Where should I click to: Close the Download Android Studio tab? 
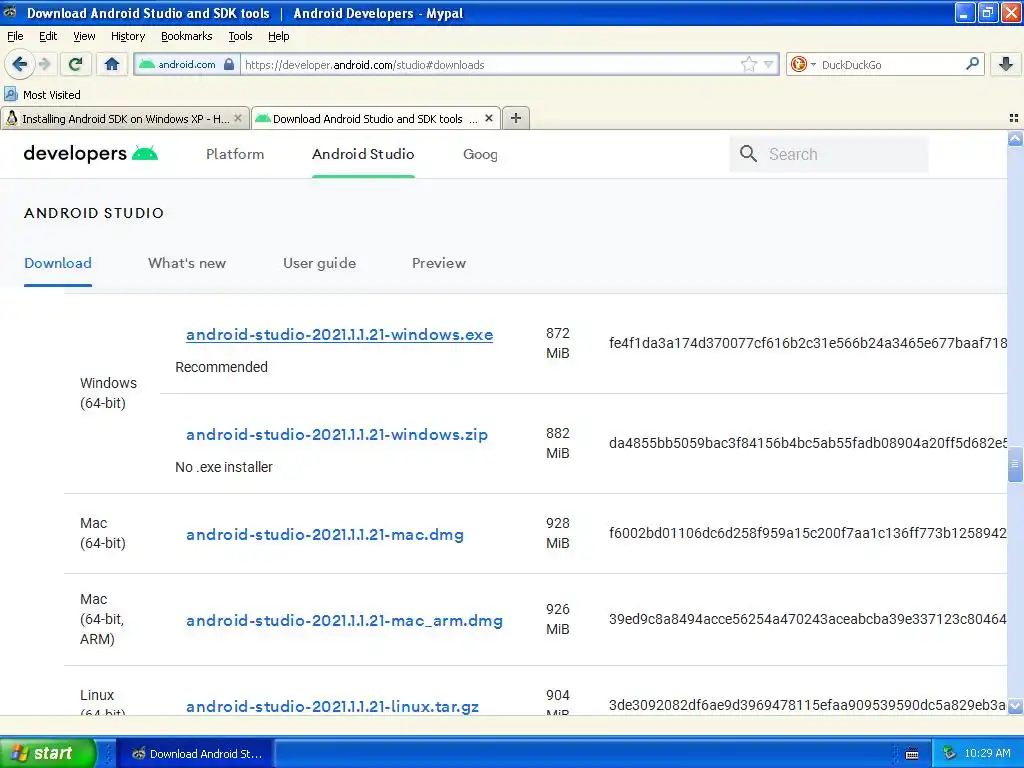click(488, 118)
